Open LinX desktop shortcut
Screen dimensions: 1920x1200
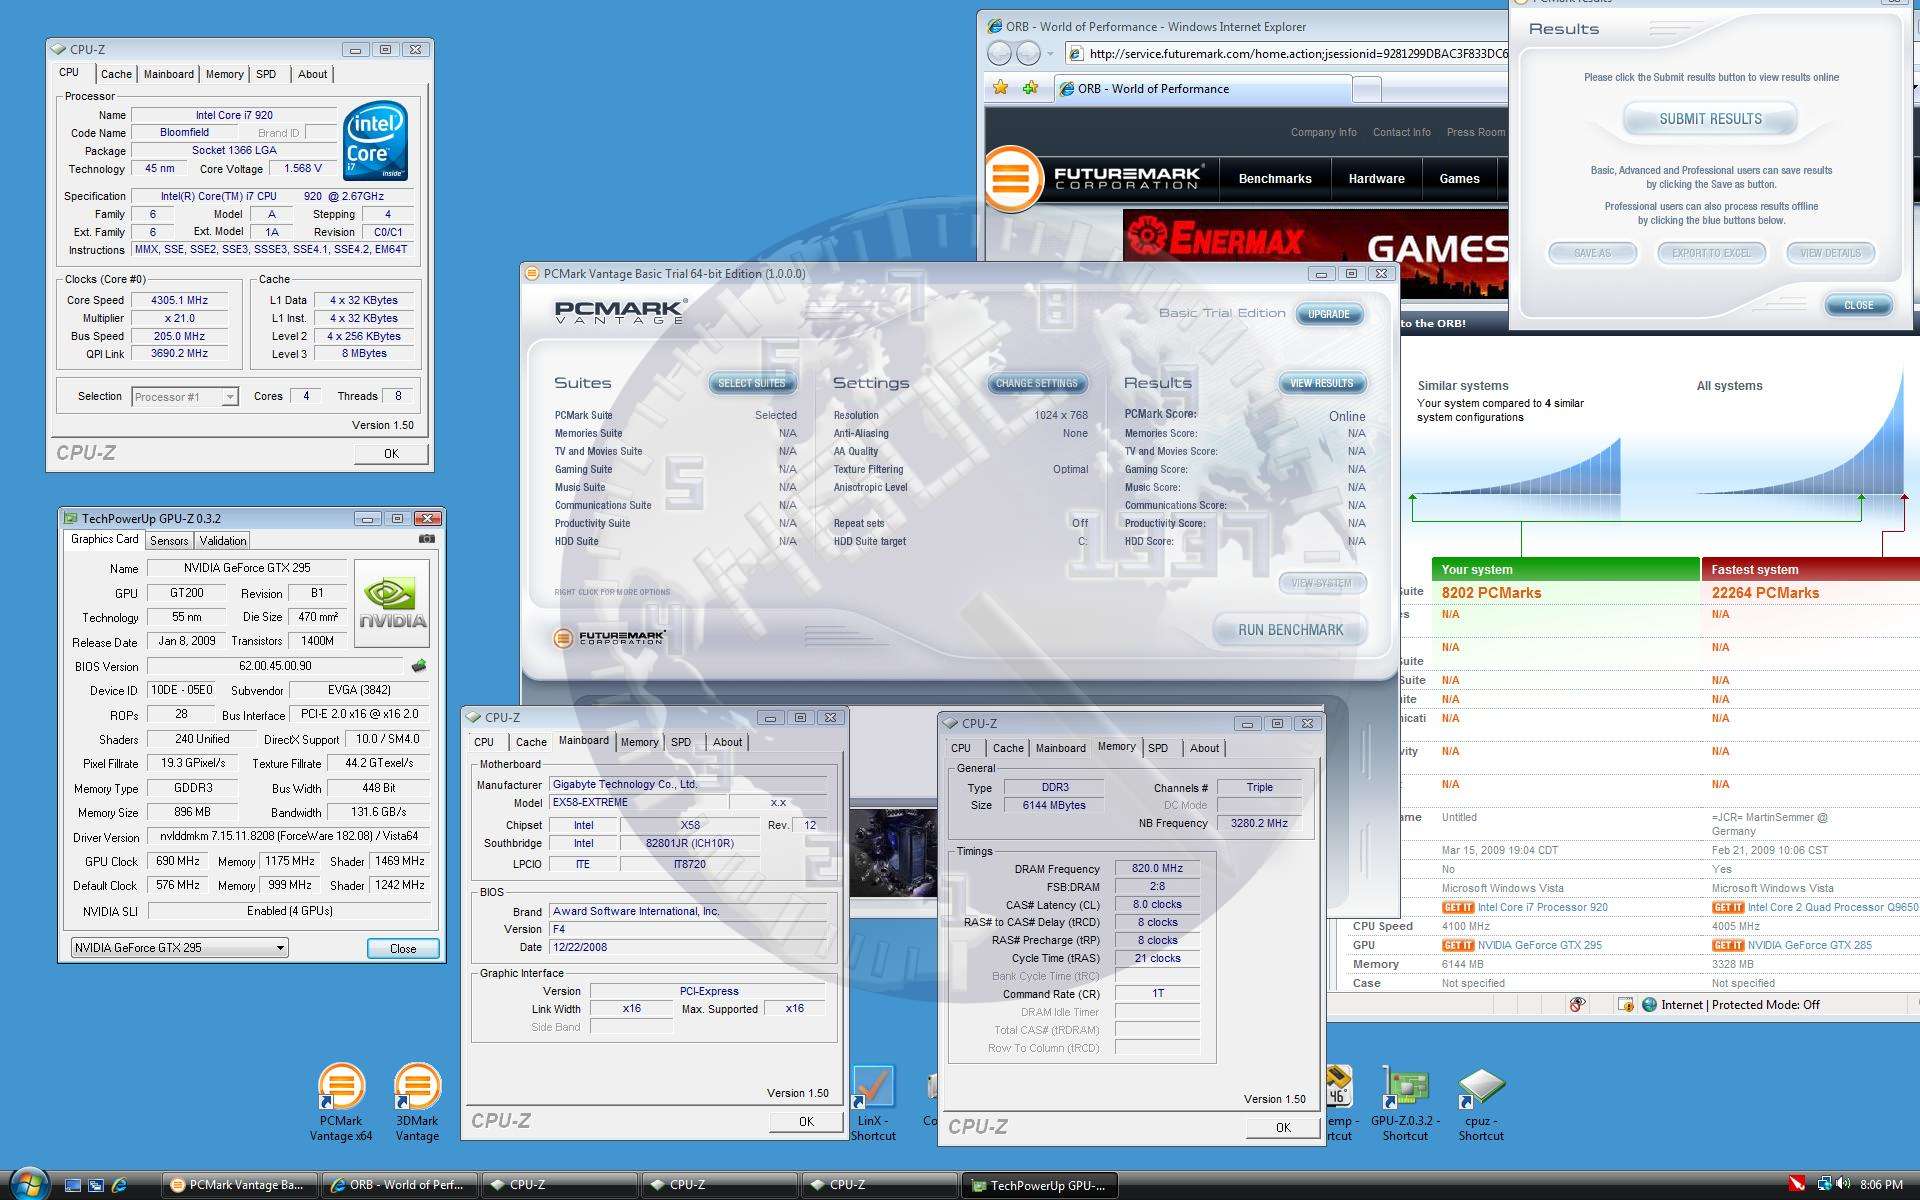tap(873, 1102)
